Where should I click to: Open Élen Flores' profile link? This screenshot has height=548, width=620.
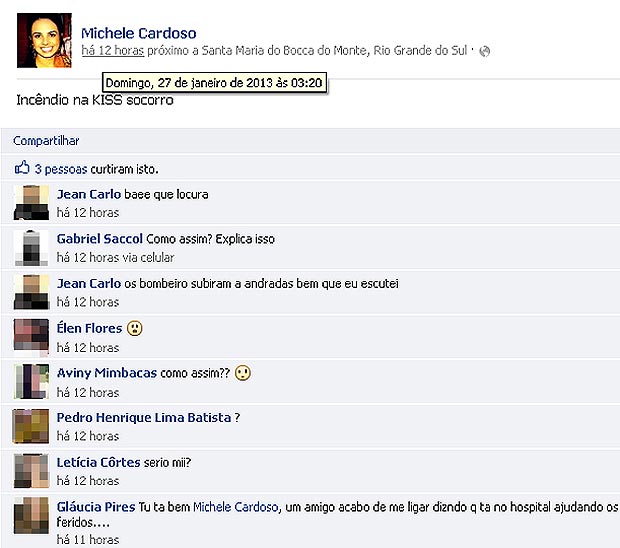89,328
